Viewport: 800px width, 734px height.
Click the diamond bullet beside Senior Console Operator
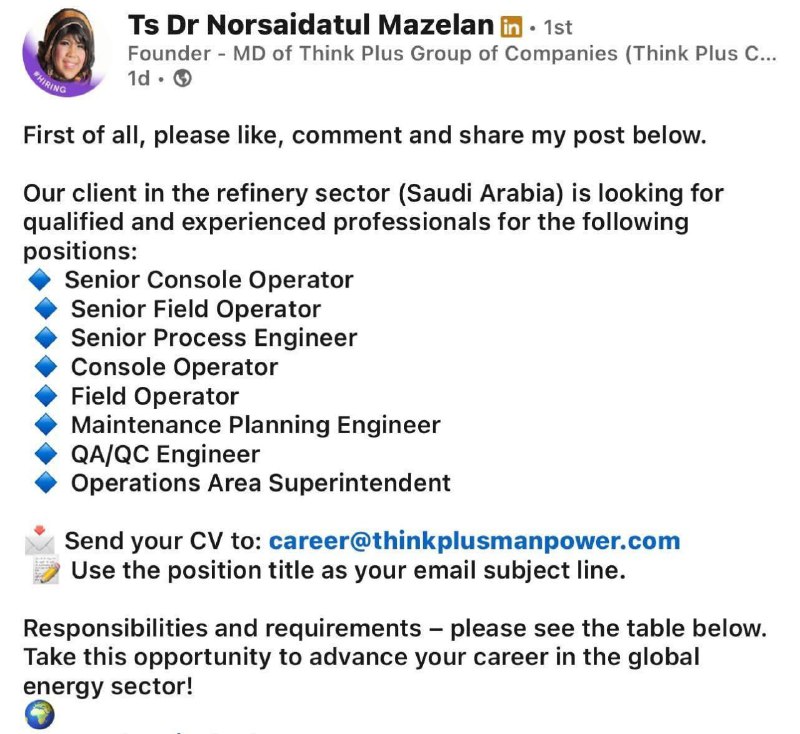(x=39, y=280)
